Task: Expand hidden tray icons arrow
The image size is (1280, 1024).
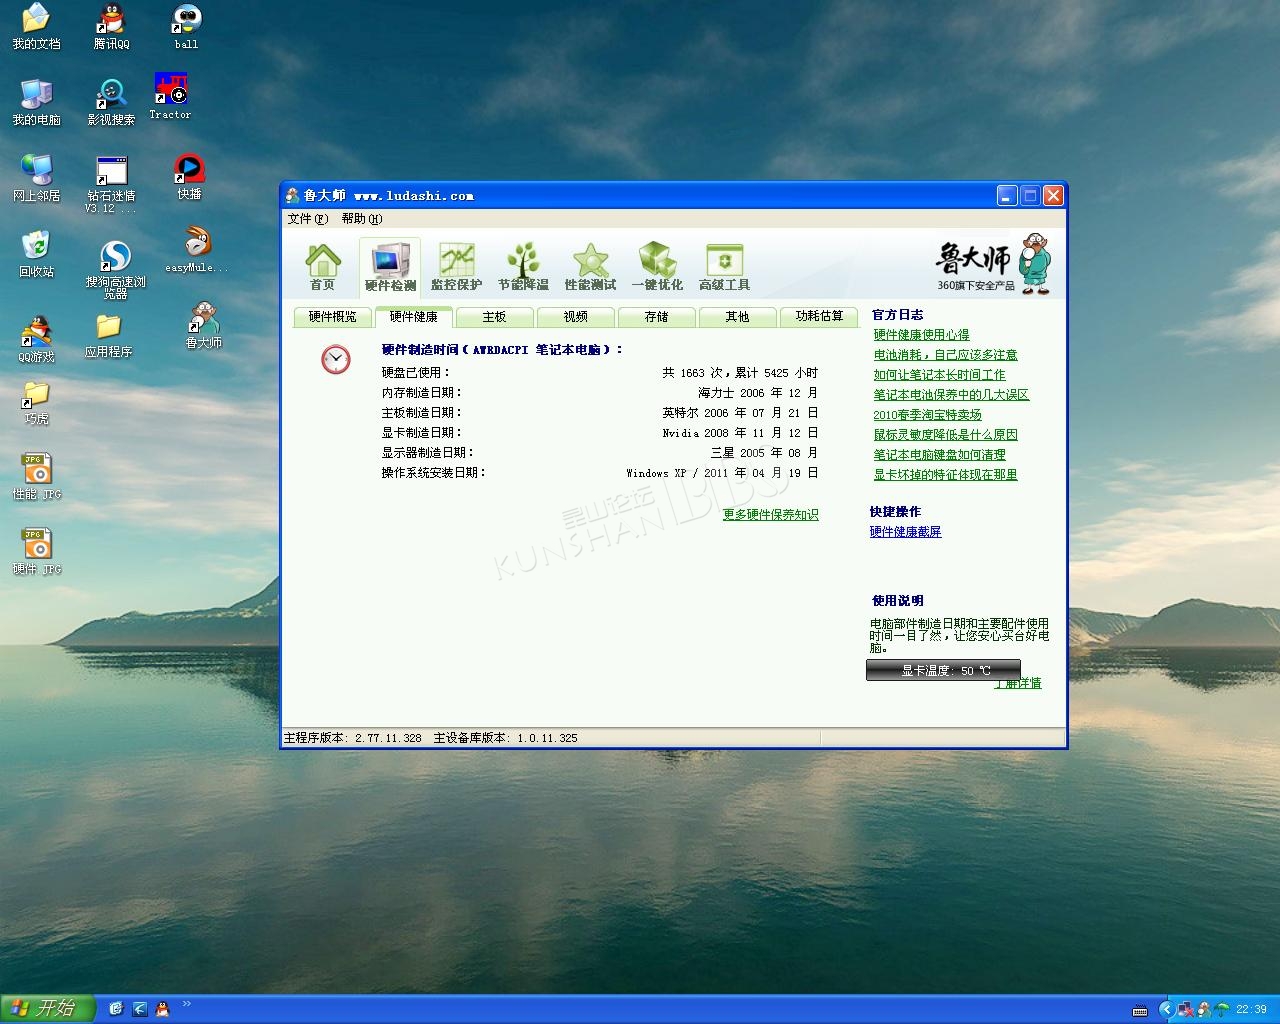Action: (x=1166, y=1009)
